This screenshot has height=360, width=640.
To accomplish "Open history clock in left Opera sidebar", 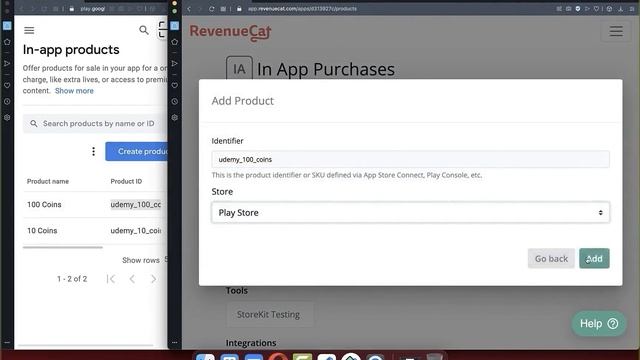I will pyautogui.click(x=7, y=101).
